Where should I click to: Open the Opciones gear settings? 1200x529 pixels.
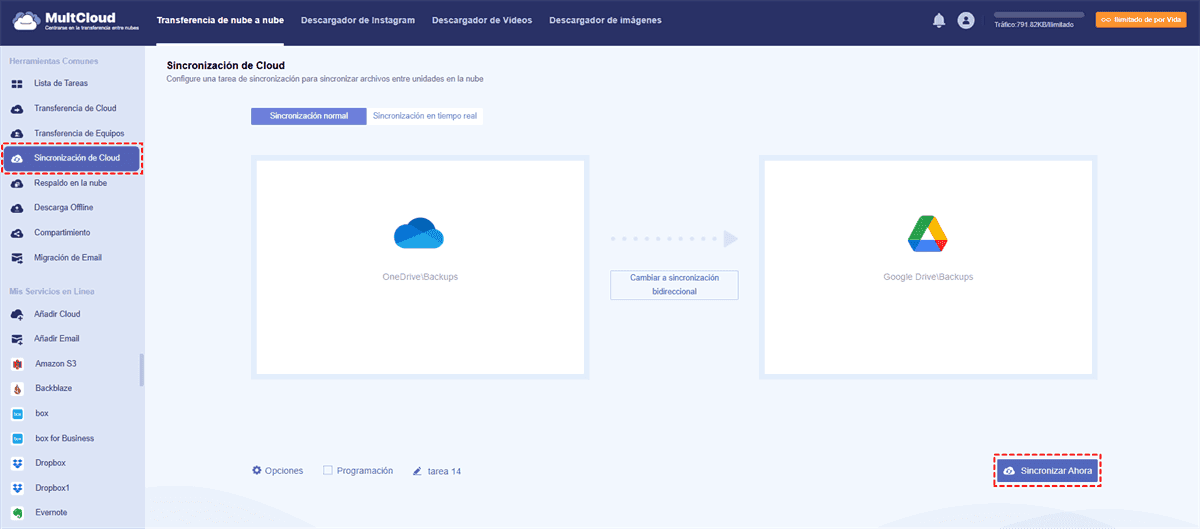[x=277, y=470]
